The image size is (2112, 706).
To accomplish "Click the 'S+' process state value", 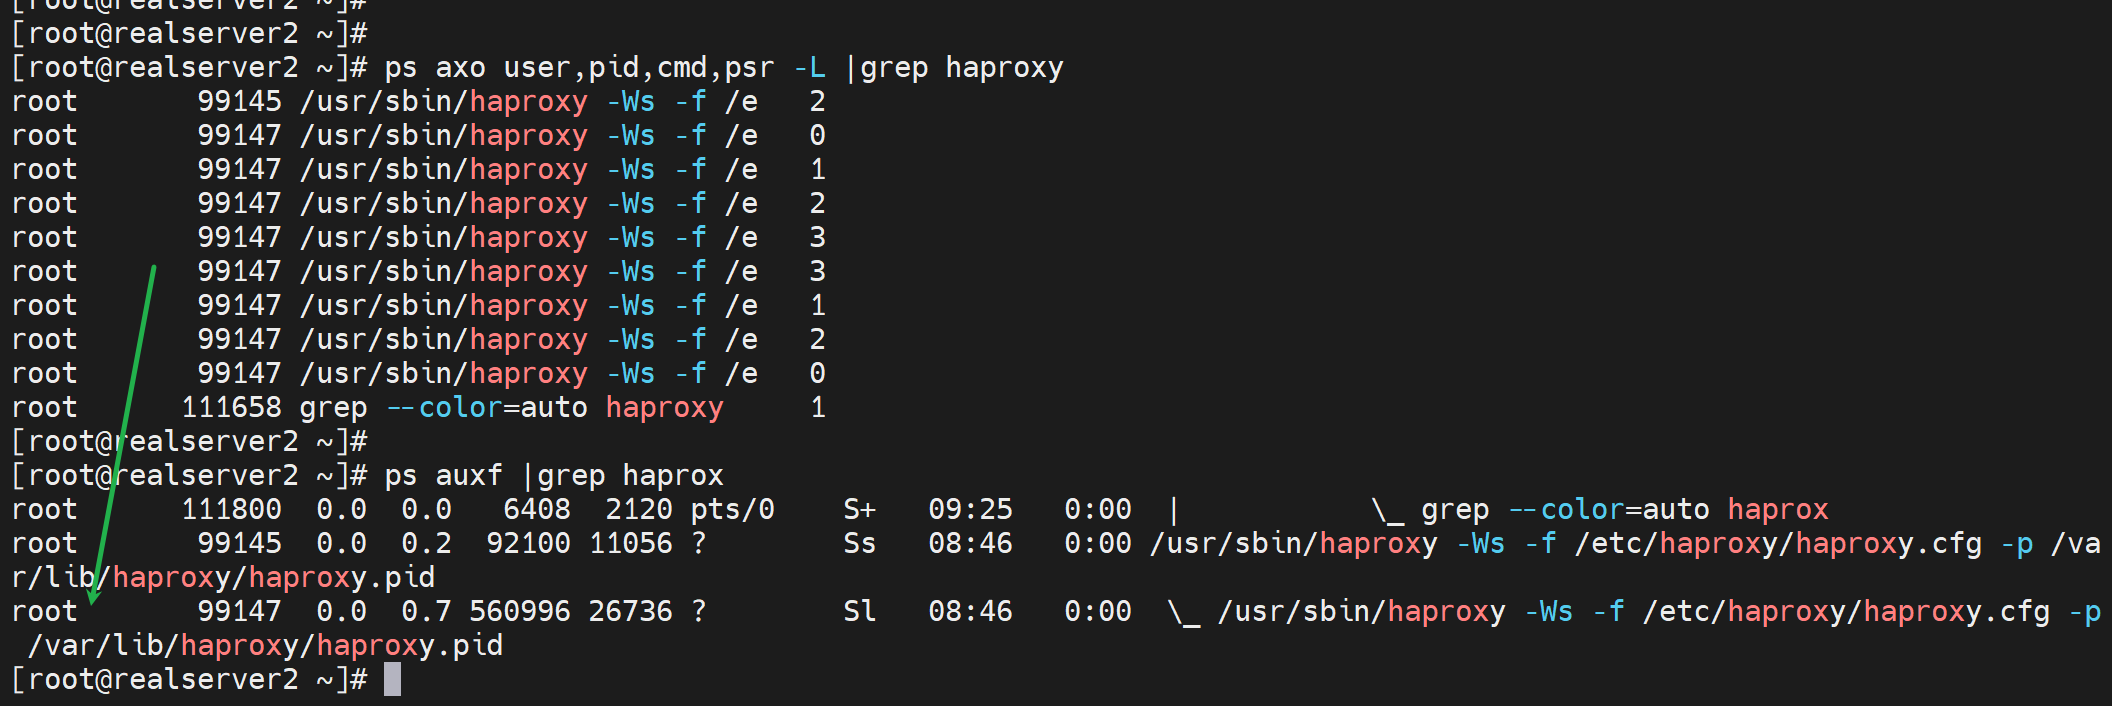I will pos(859,509).
